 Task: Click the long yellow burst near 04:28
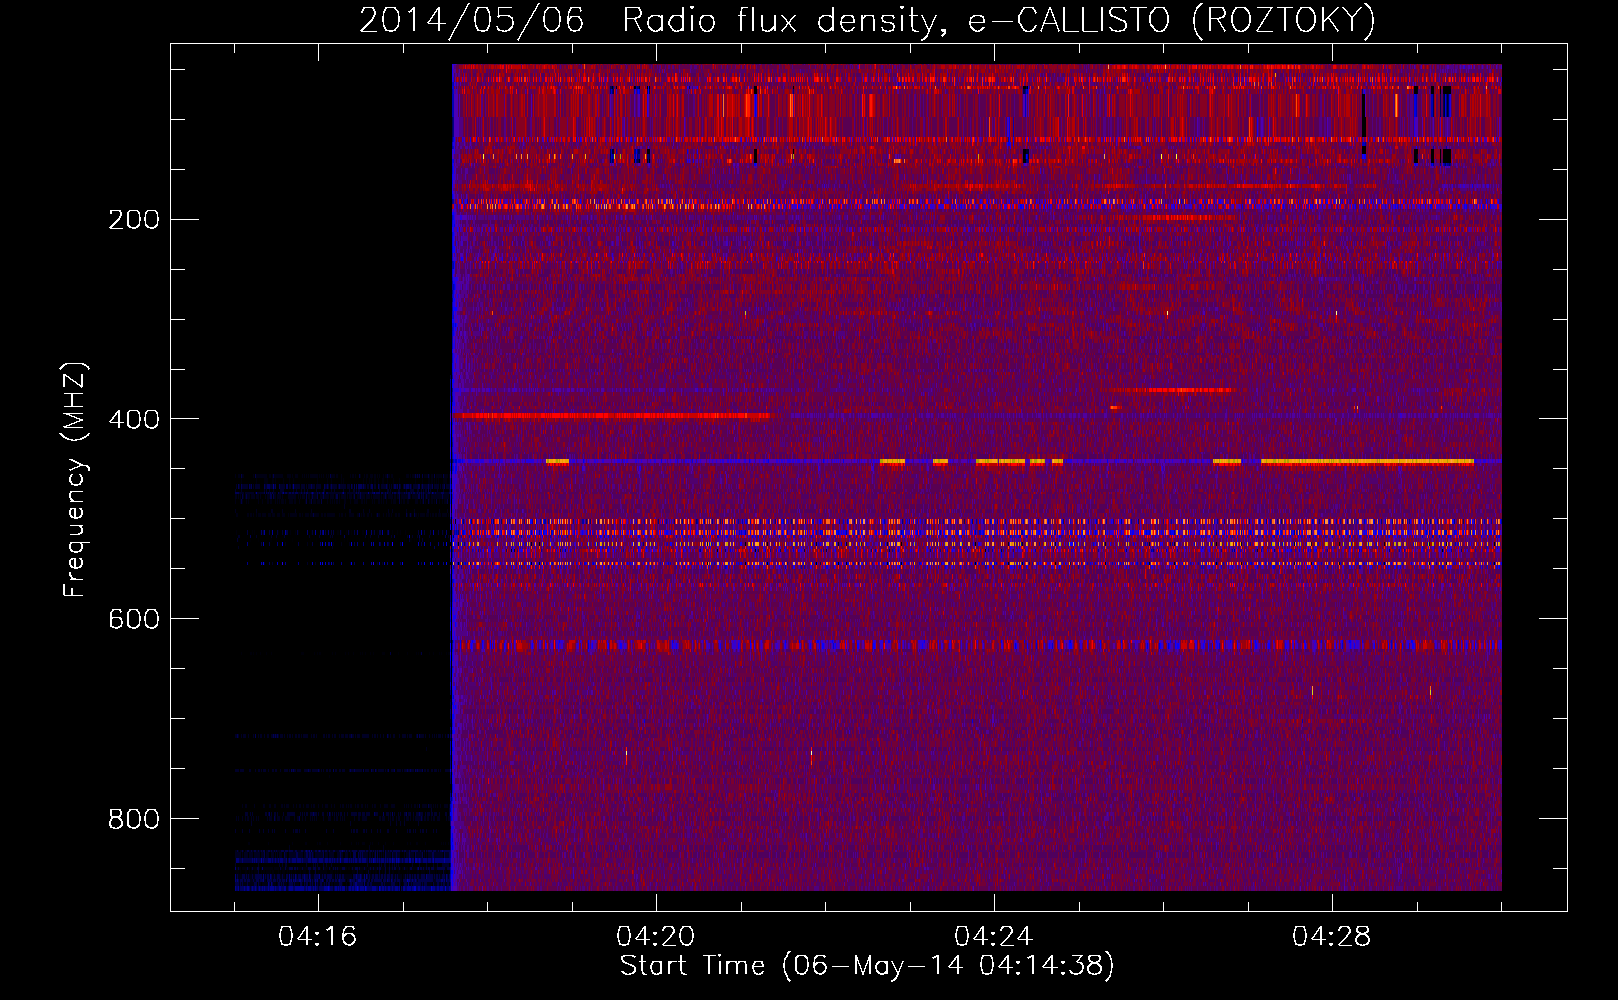(x=1367, y=461)
